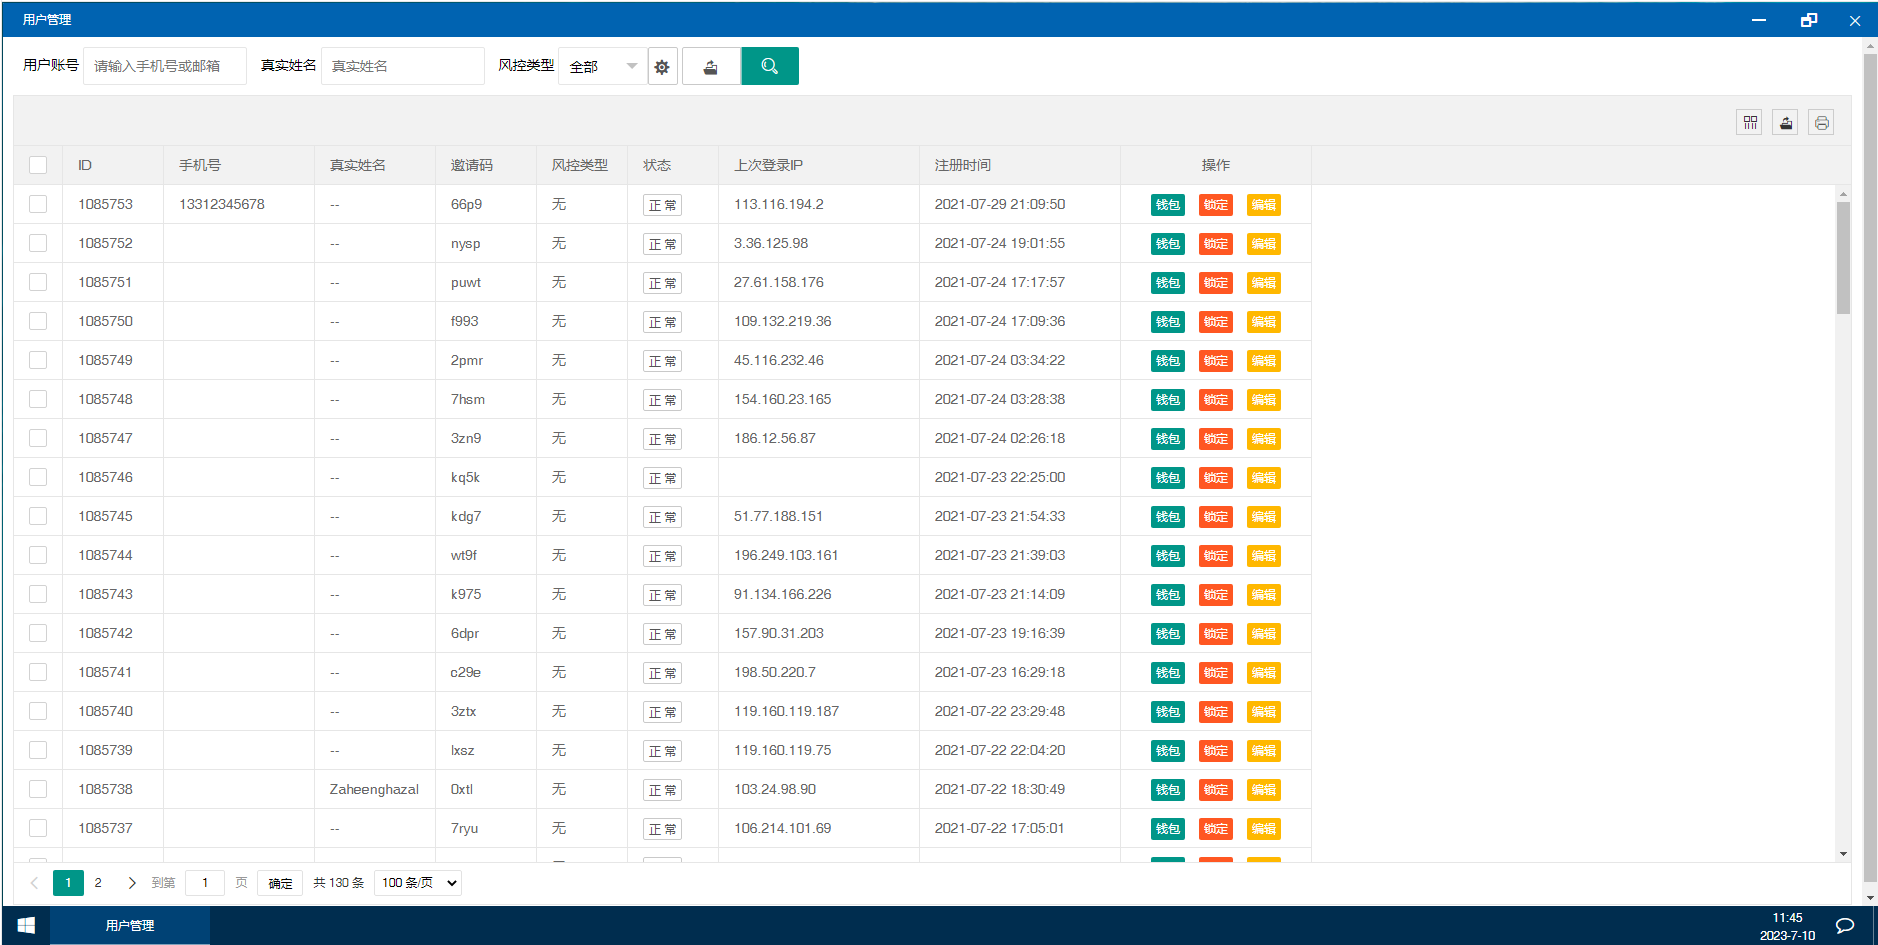Viewport: 1878px width, 945px height.
Task: Click the table export icon above the table
Action: pyautogui.click(x=1785, y=122)
